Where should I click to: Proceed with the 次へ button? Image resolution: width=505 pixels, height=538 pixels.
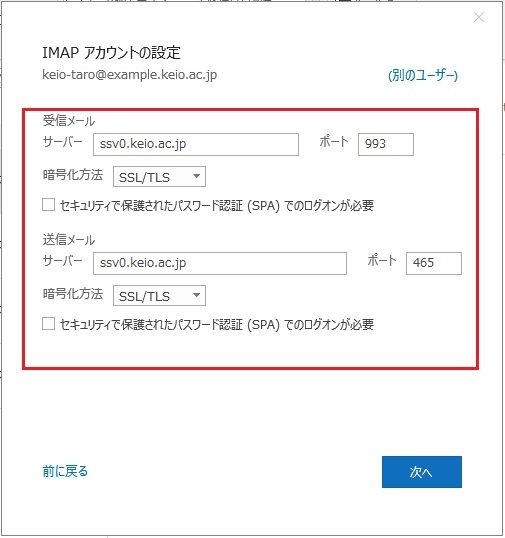click(422, 472)
